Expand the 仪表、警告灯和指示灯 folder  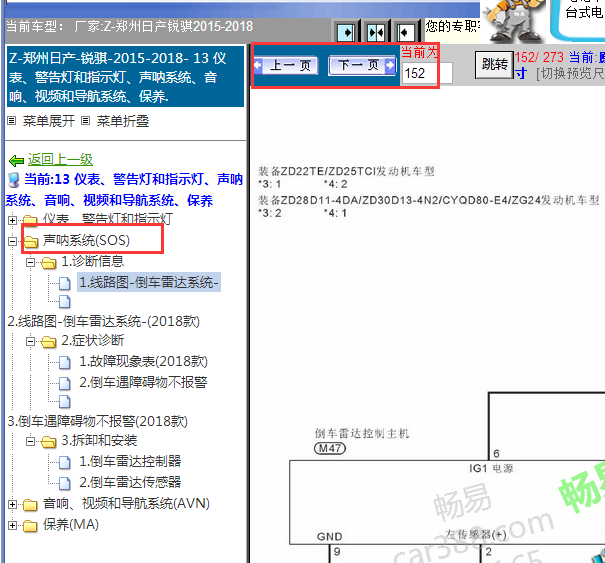12,220
